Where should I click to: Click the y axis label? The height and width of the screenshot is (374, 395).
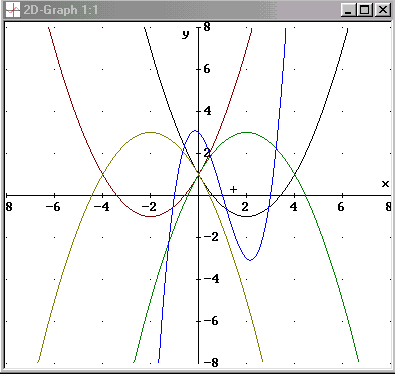pos(186,34)
